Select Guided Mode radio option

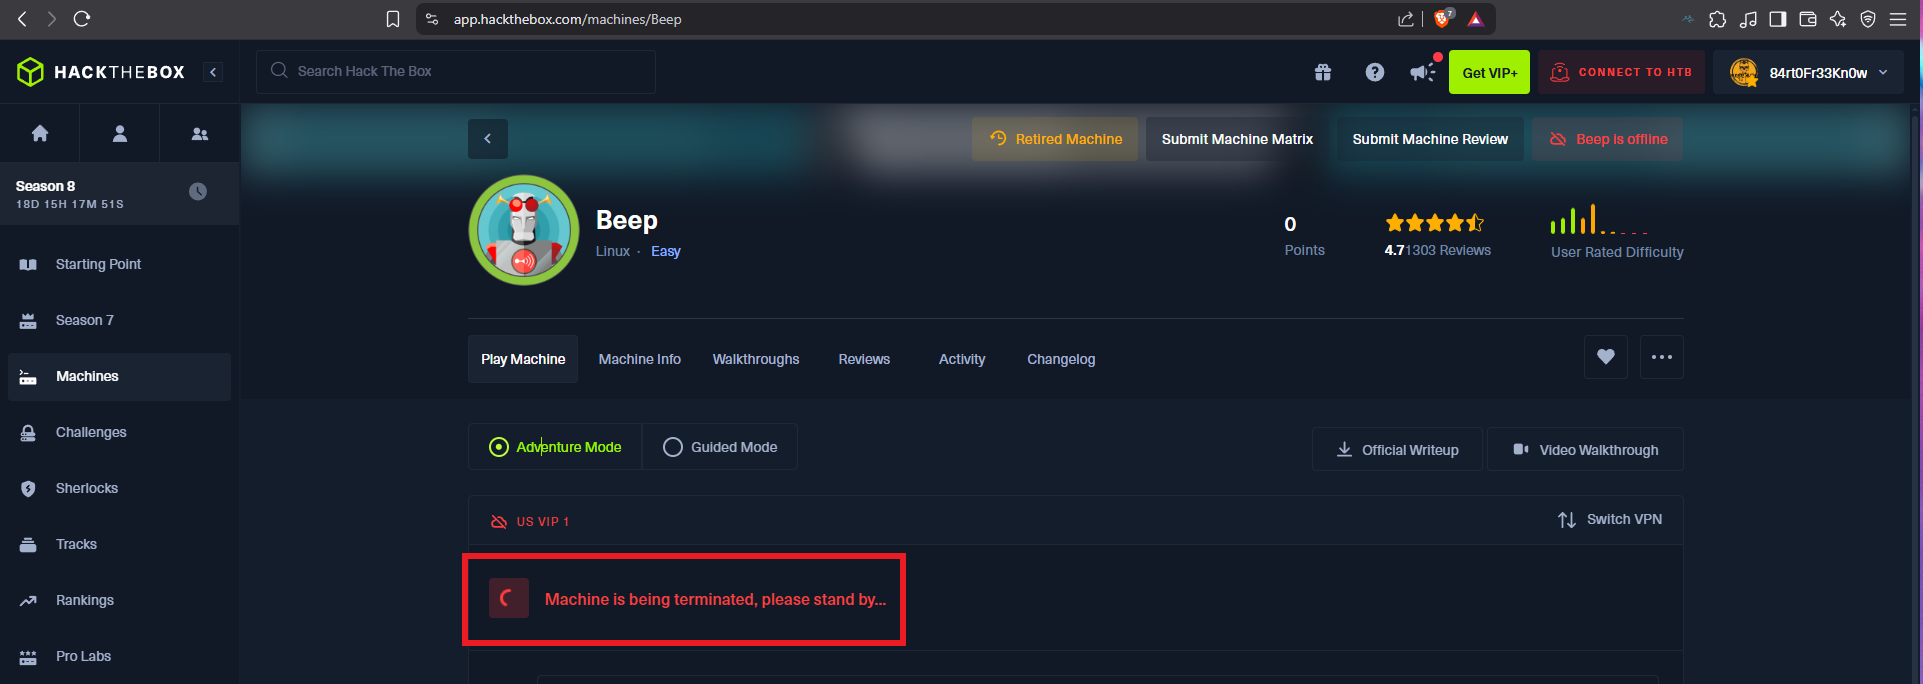(x=720, y=447)
